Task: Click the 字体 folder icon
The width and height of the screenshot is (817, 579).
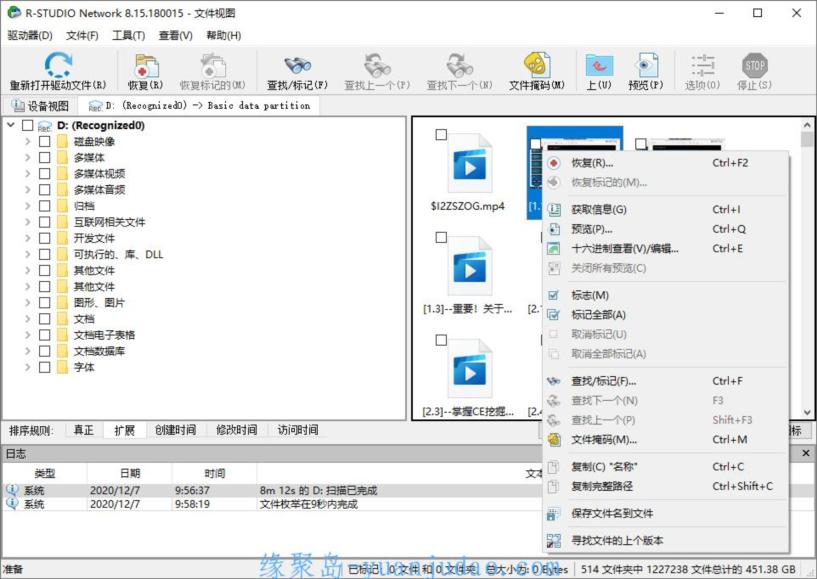Action: pyautogui.click(x=63, y=367)
